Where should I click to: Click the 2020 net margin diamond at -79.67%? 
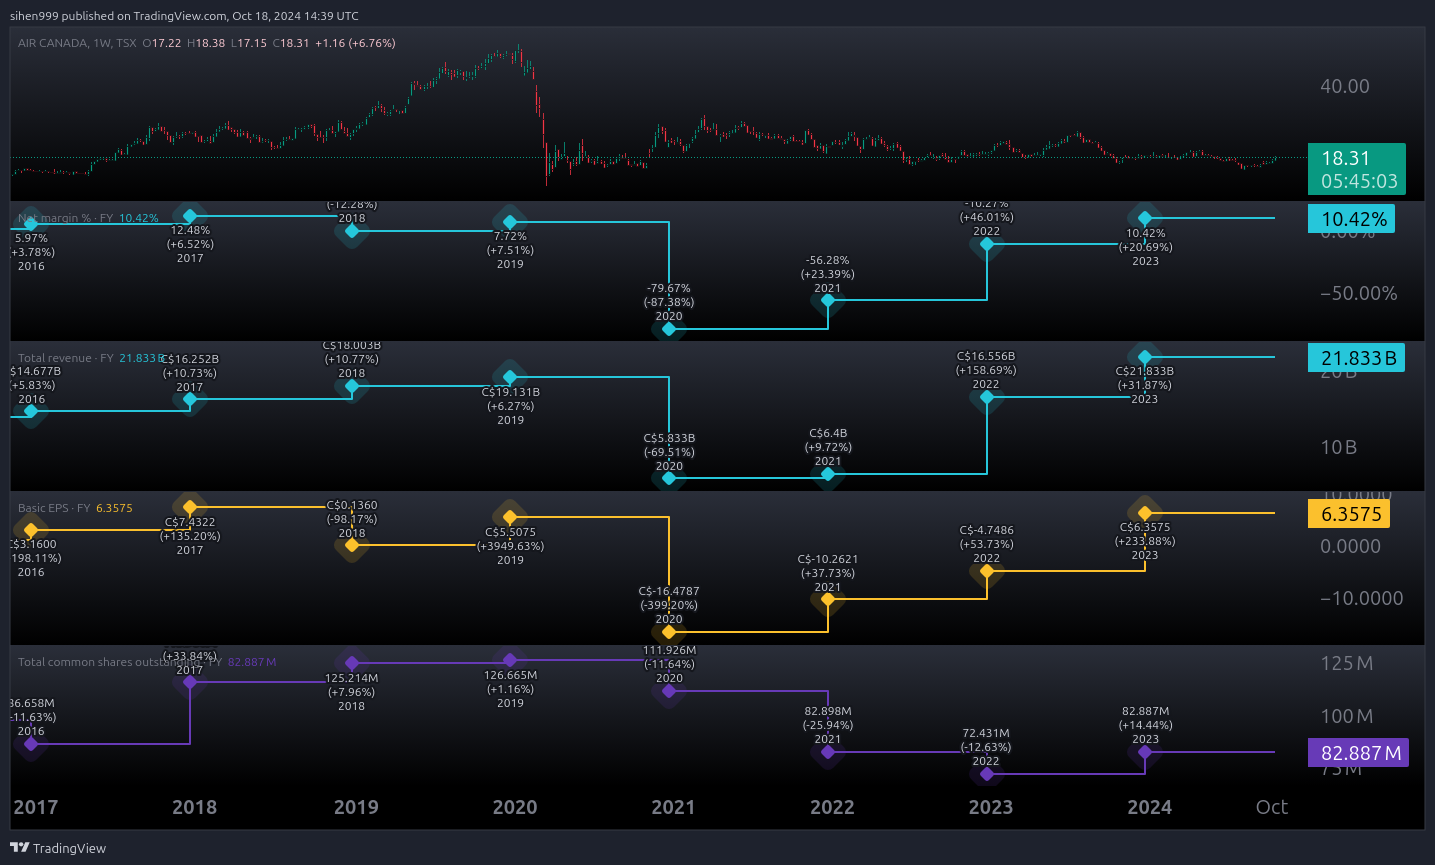(669, 328)
